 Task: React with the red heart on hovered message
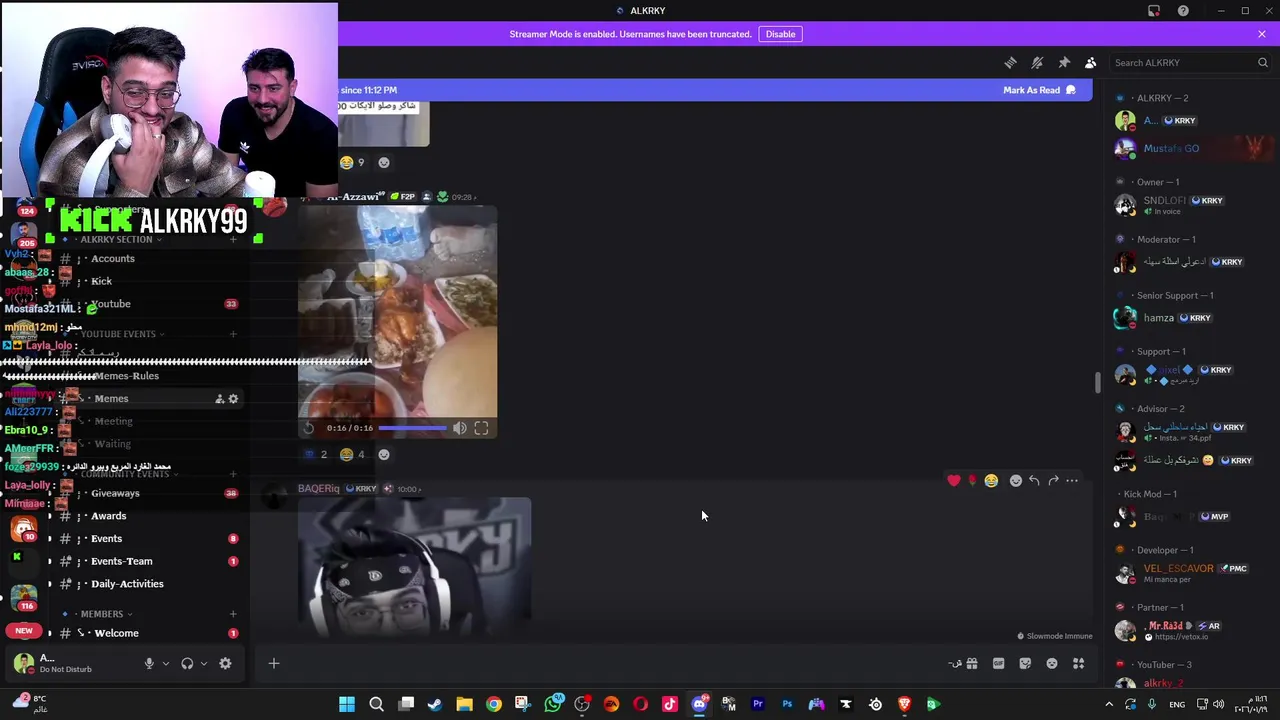tap(954, 481)
